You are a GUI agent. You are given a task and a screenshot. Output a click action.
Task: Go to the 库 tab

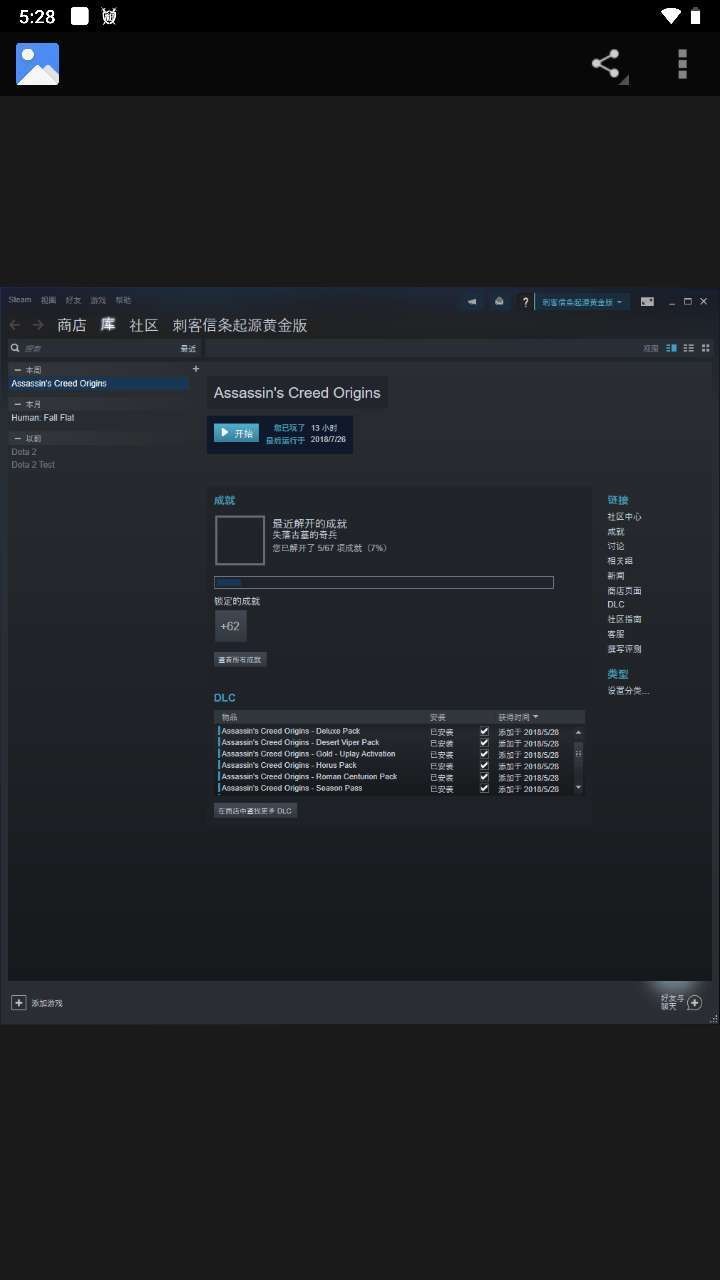[x=108, y=325]
